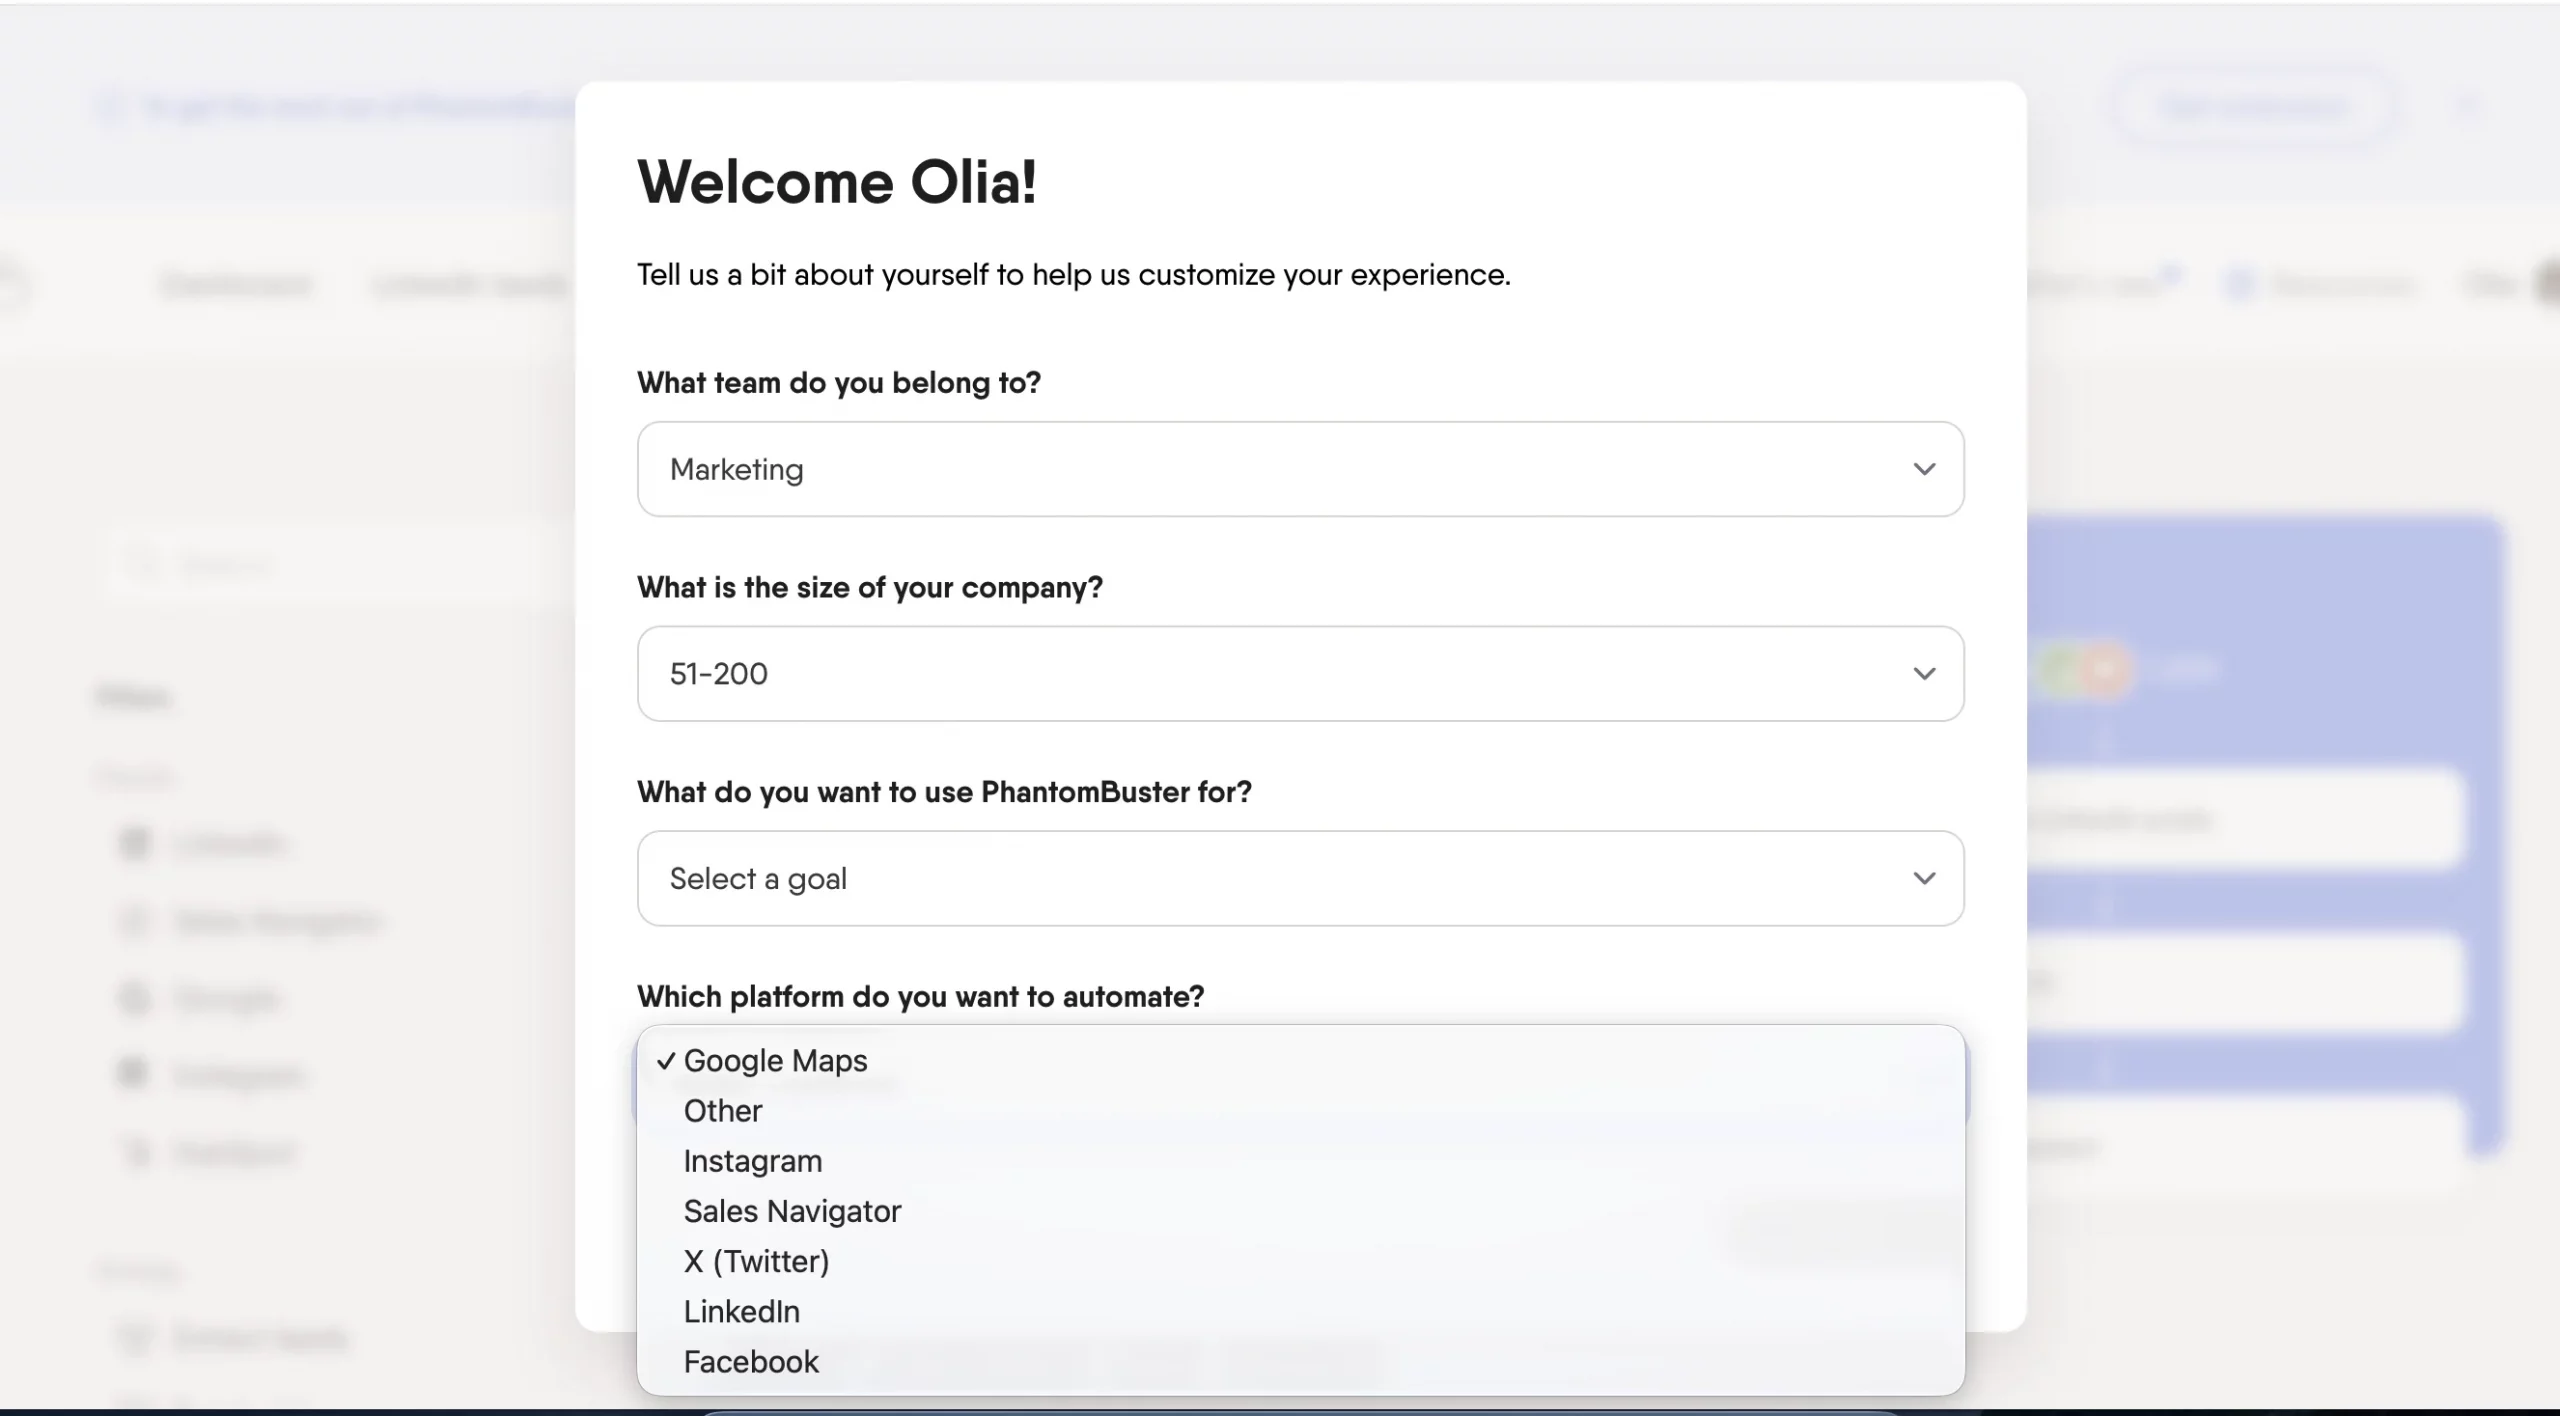
Task: Pick LinkedIn from the platform dropdown
Action: click(741, 1311)
